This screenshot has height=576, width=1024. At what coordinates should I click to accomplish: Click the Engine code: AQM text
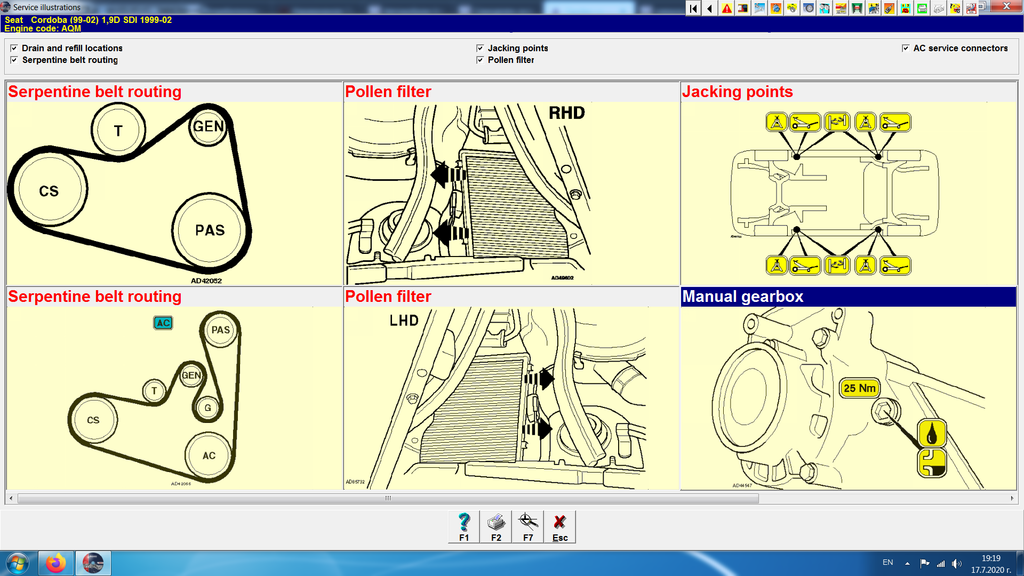pos(42,29)
